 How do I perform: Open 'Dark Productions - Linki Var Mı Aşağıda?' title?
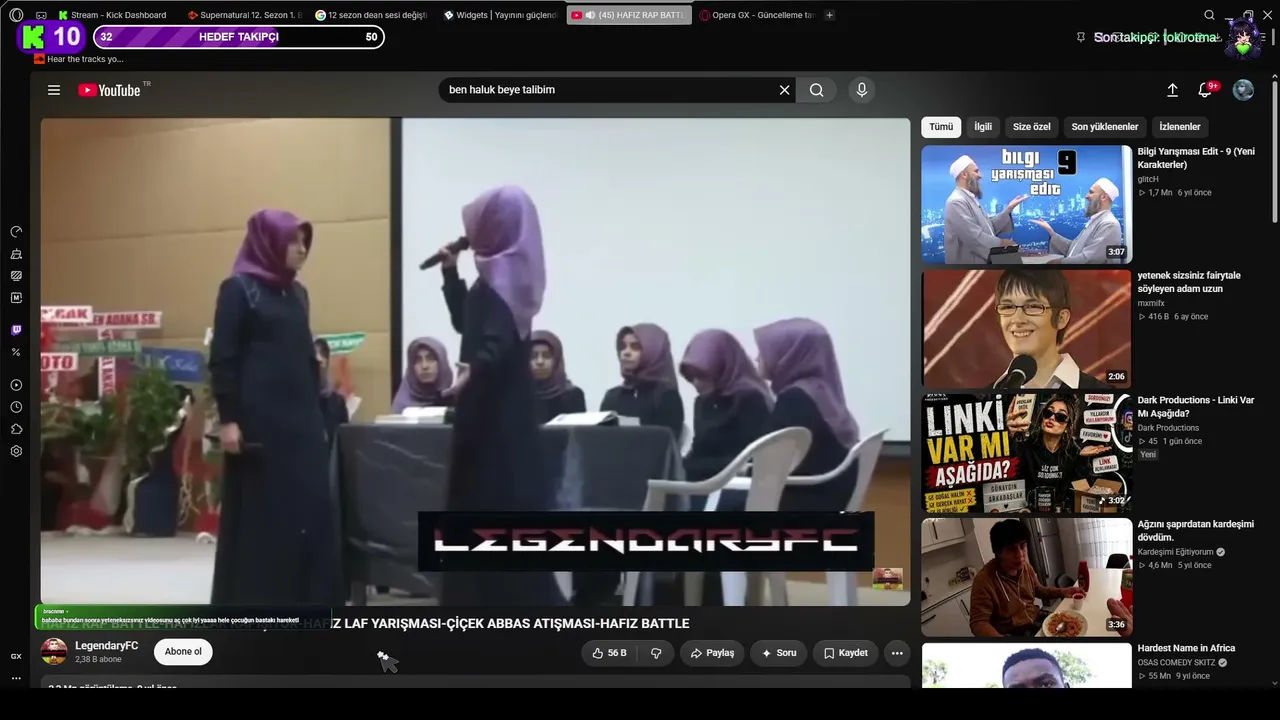point(1195,406)
